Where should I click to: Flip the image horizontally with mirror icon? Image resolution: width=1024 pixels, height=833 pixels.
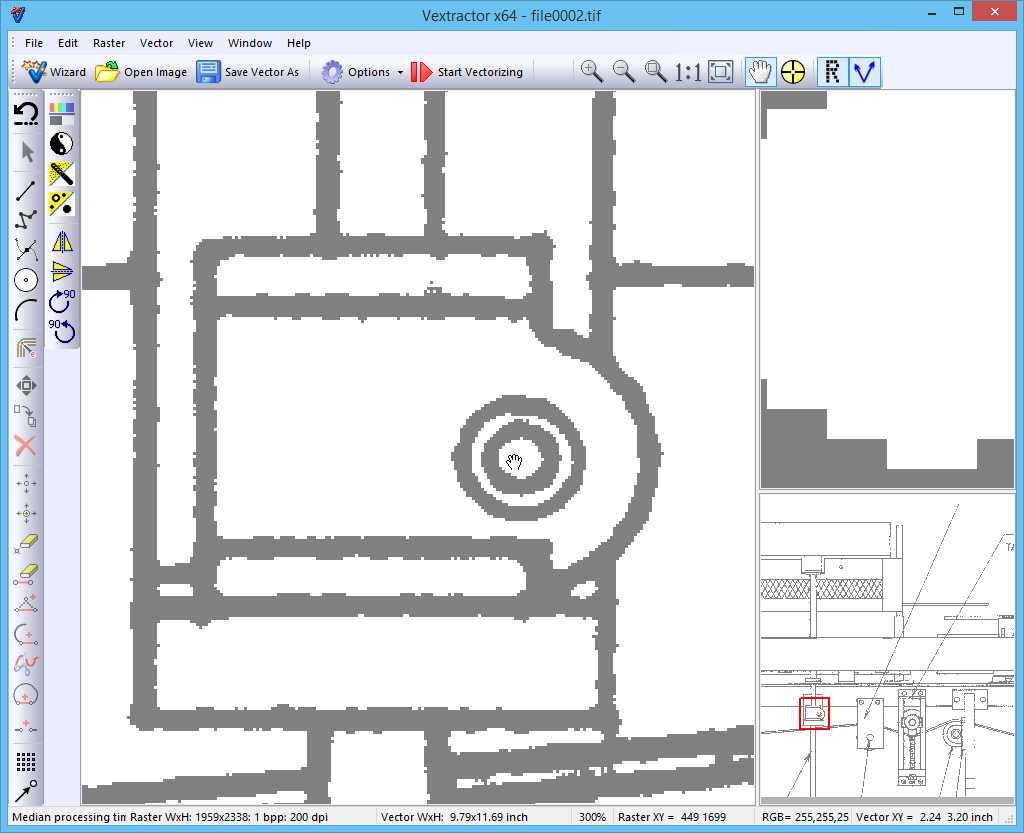click(62, 241)
